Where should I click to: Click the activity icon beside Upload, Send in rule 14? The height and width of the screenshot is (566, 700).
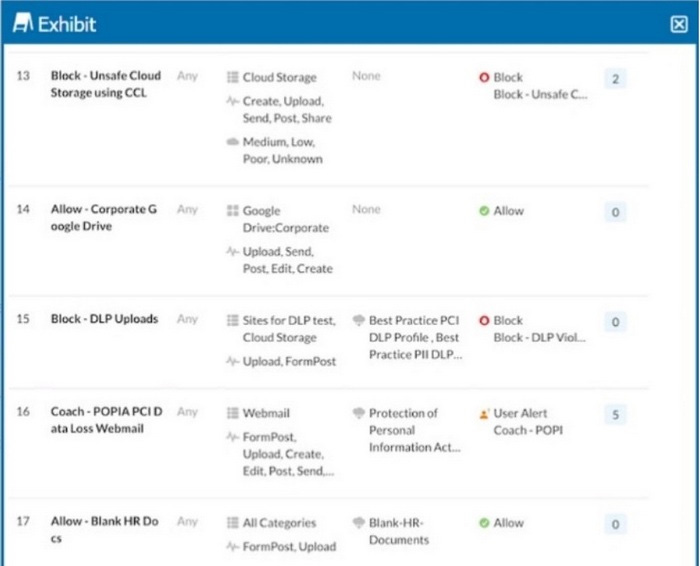point(233,251)
